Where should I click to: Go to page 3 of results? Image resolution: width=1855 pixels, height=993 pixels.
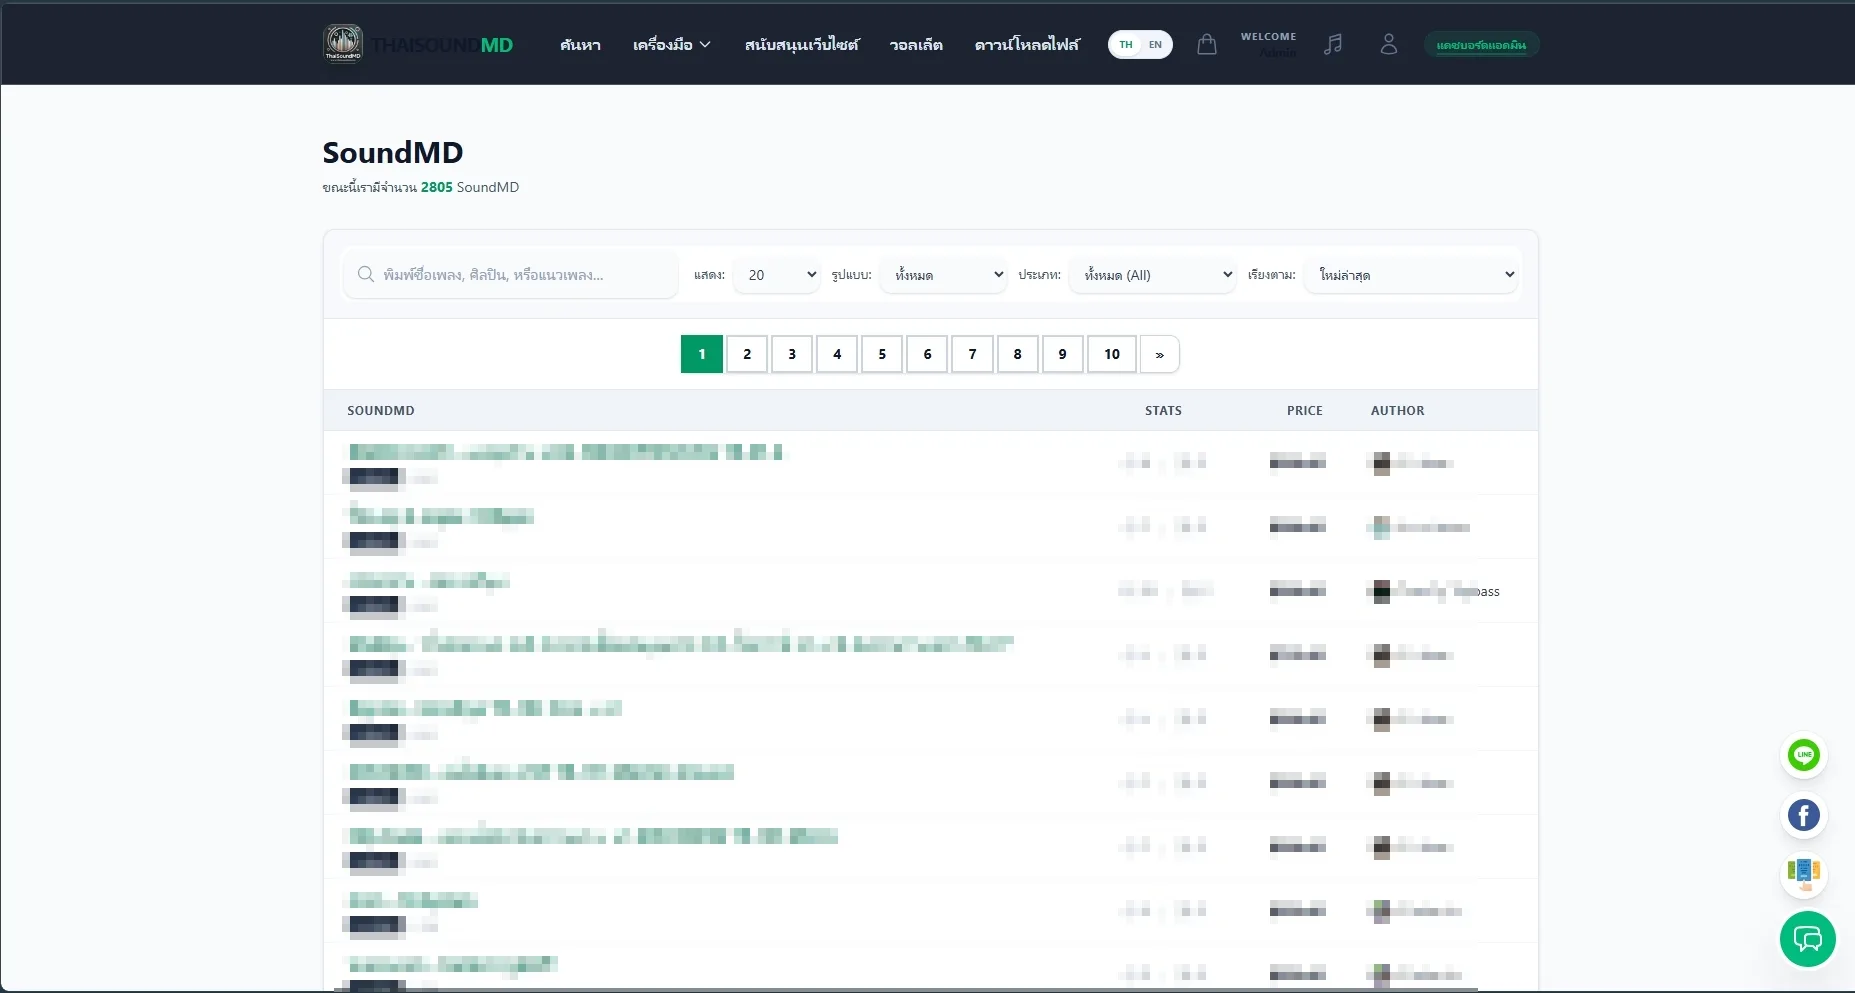click(792, 354)
